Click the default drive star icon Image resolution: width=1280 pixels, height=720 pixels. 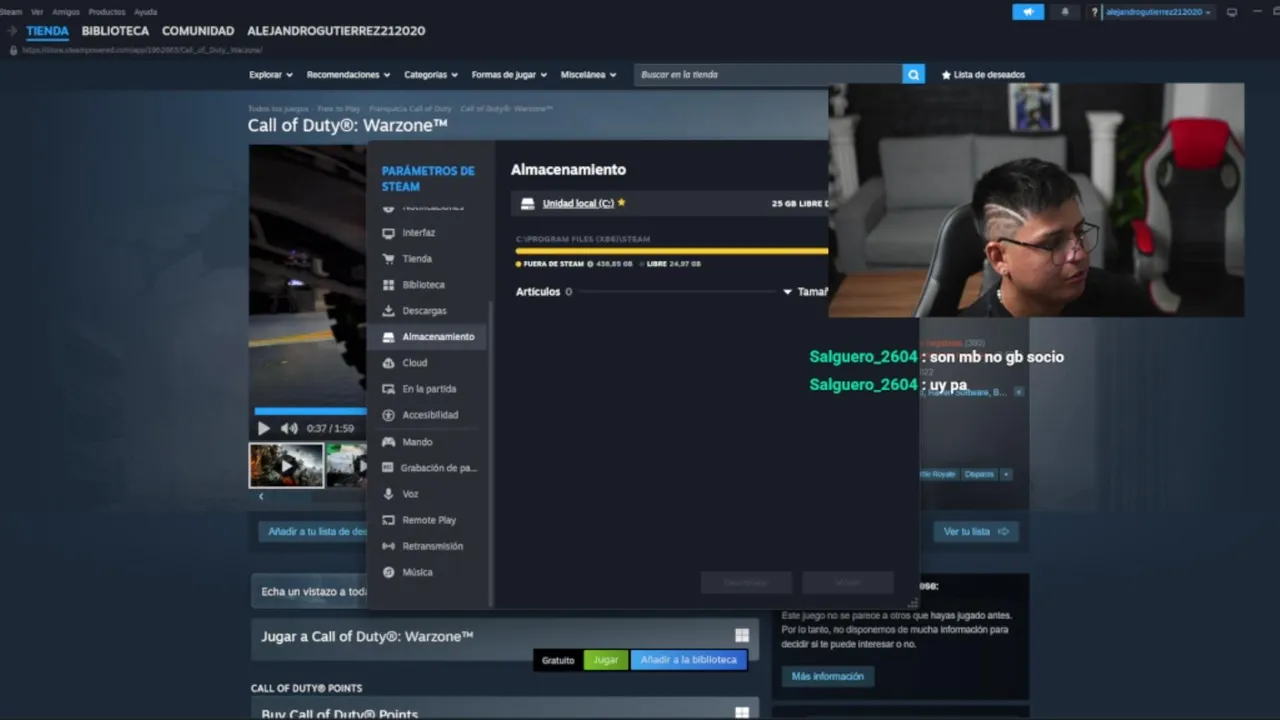[x=621, y=202]
